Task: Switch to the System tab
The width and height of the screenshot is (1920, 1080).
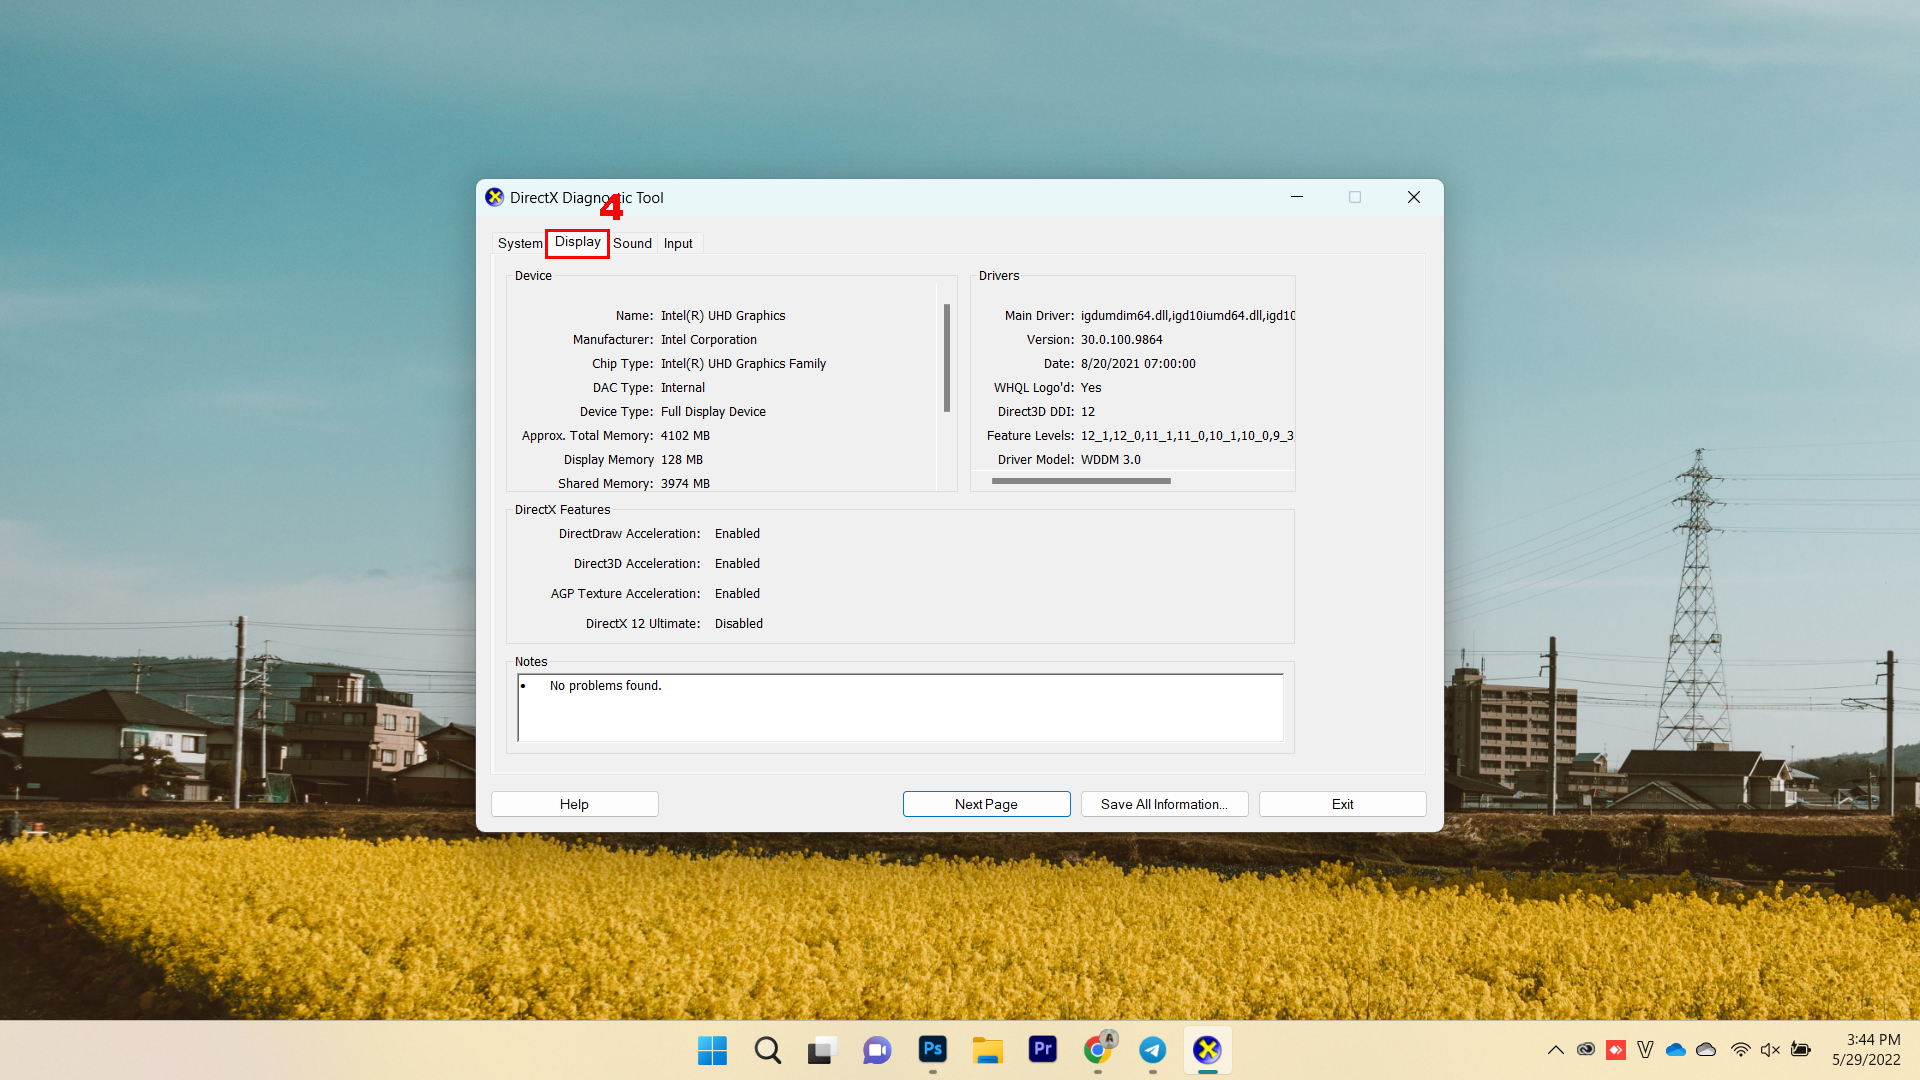Action: click(x=519, y=243)
